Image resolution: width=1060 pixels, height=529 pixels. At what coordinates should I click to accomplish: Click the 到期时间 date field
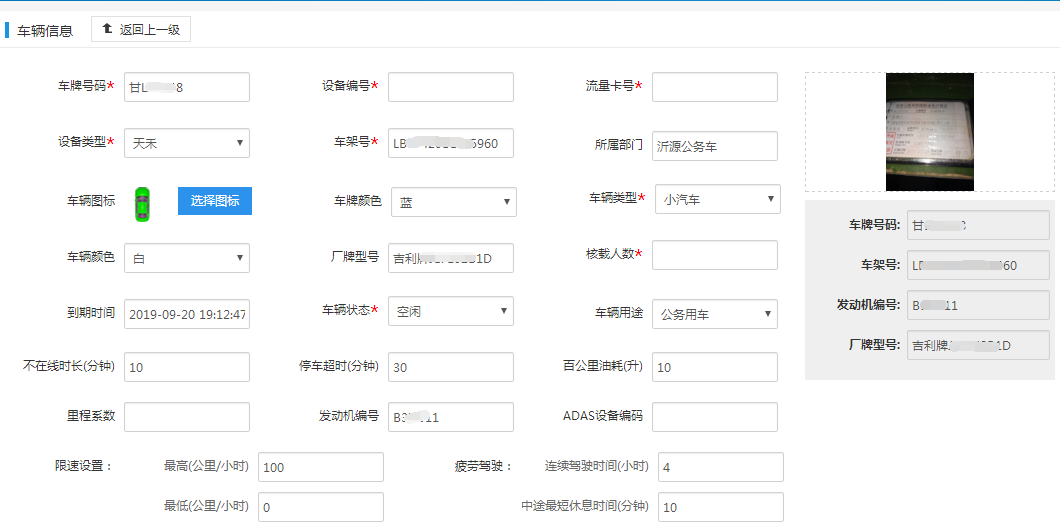tap(187, 314)
